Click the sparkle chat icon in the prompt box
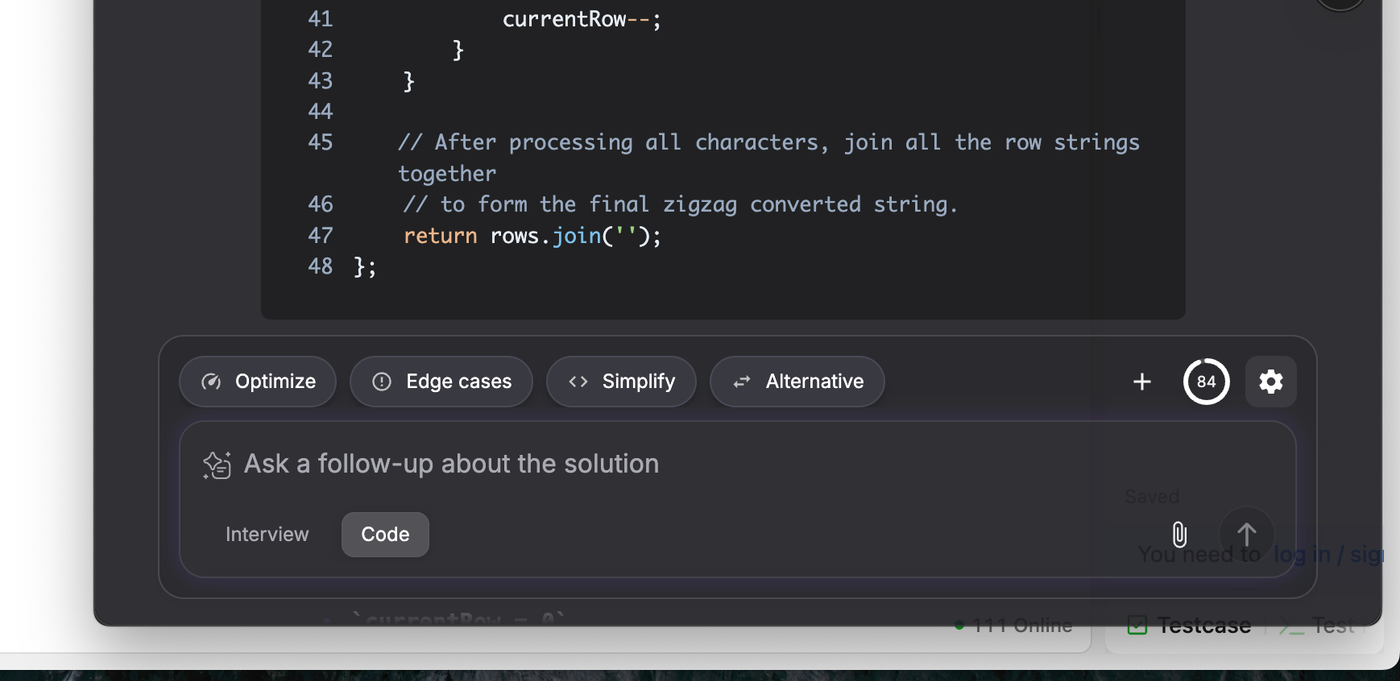 click(x=217, y=465)
